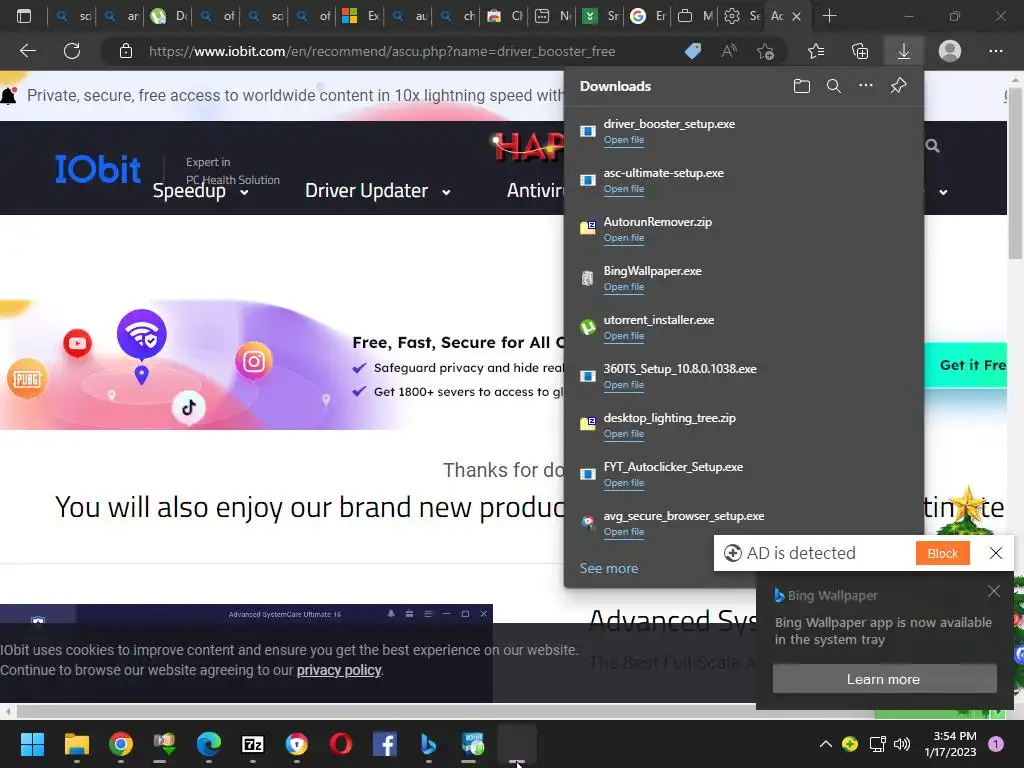
Task: Open the browser profile avatar
Action: tap(950, 51)
